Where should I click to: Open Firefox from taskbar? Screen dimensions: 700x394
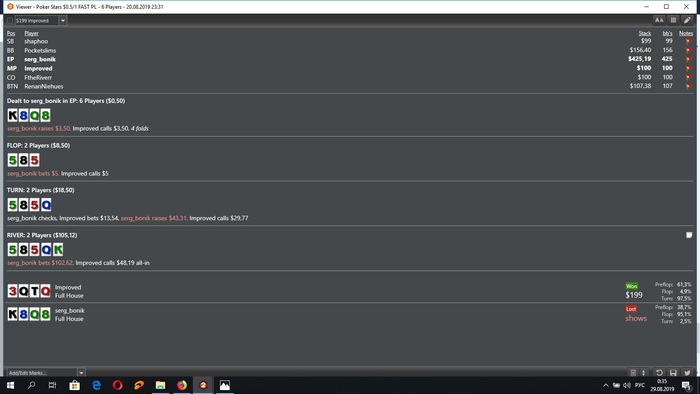pos(182,385)
